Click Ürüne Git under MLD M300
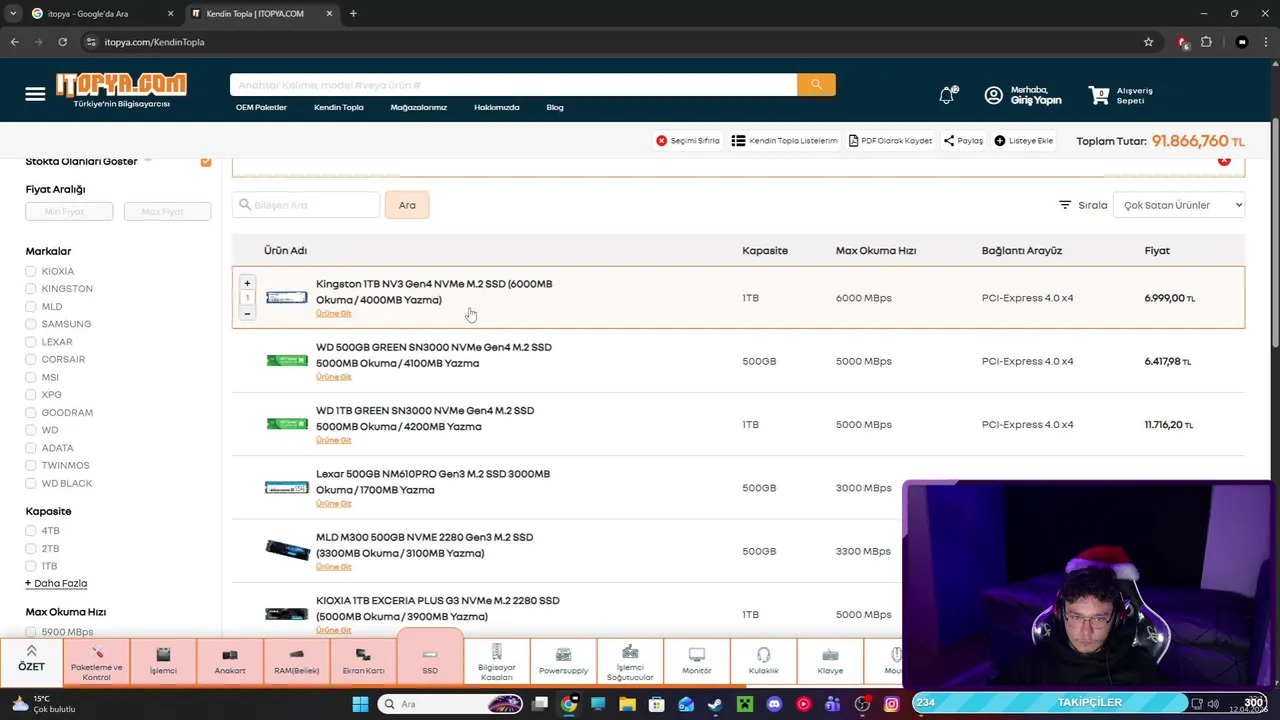The image size is (1280, 720). [x=334, y=567]
